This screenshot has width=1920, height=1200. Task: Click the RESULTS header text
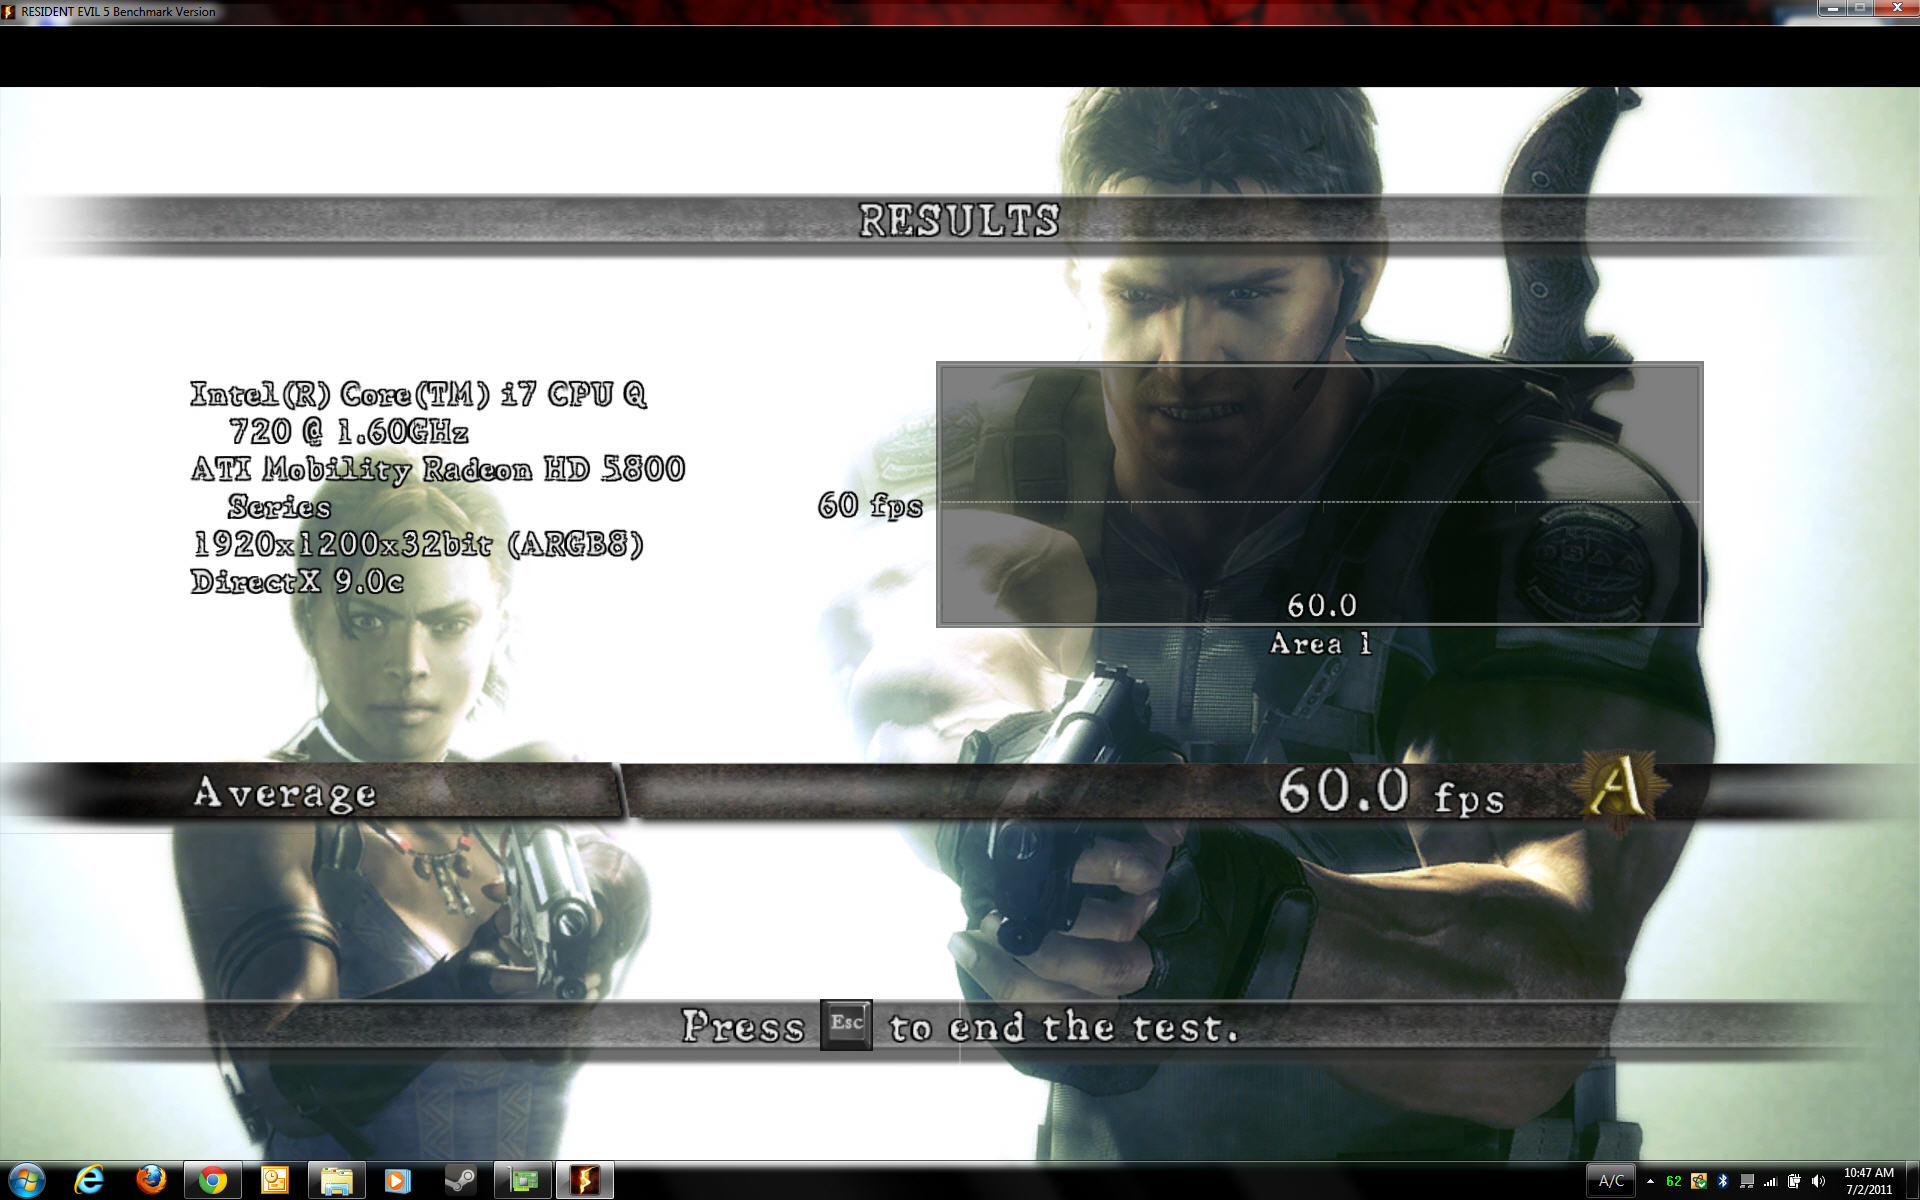pyautogui.click(x=959, y=220)
